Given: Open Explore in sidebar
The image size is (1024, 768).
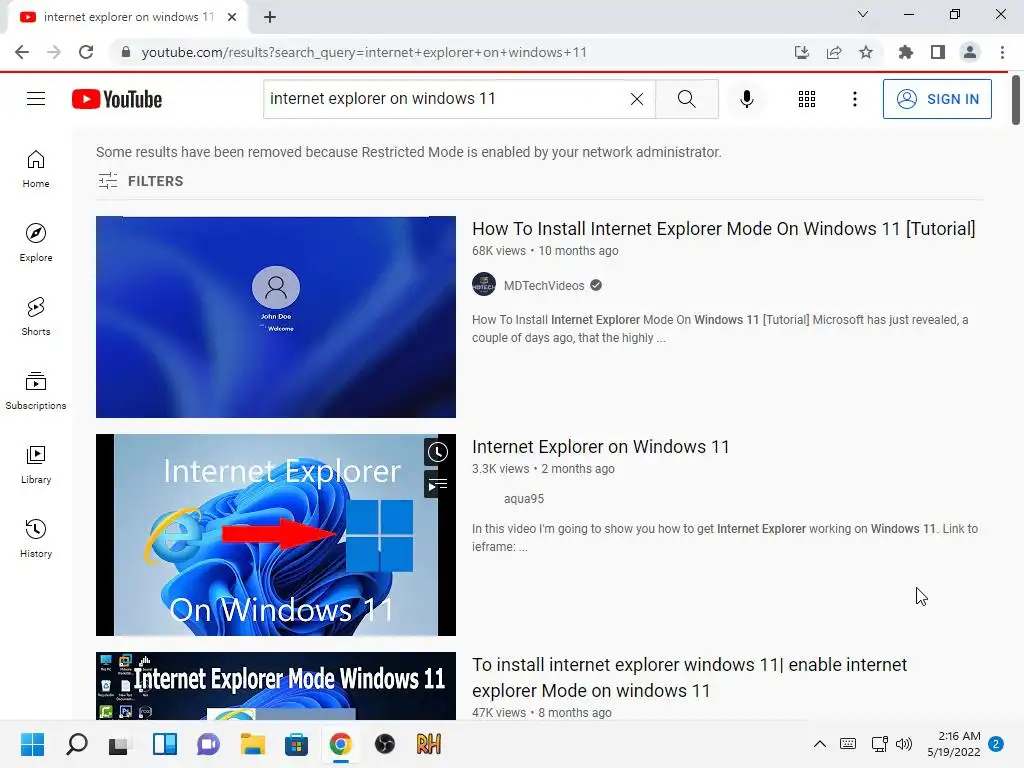Looking at the screenshot, I should coord(36,242).
